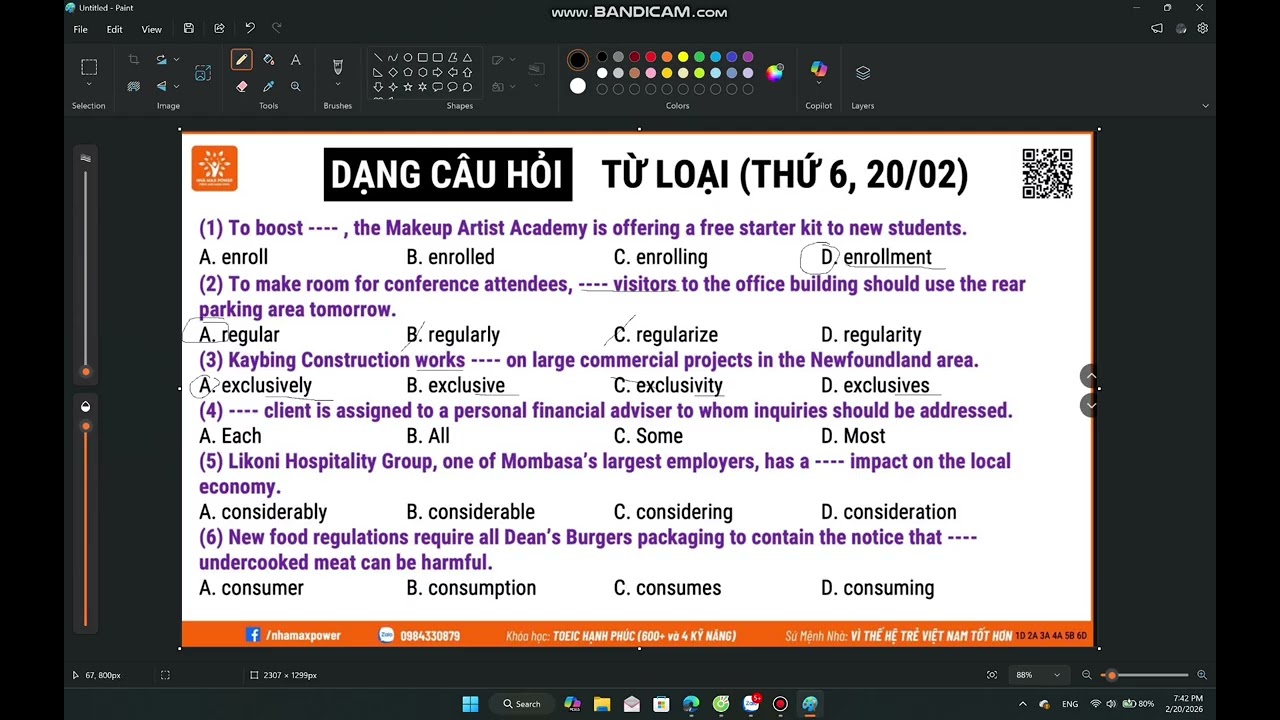Image resolution: width=1280 pixels, height=720 pixels.
Task: Click the ENG language indicator
Action: click(x=1070, y=704)
